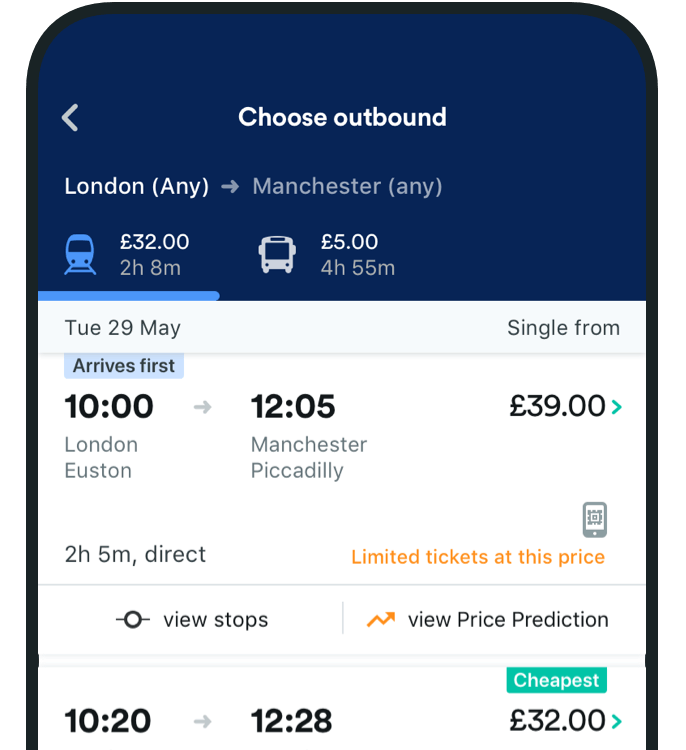Tap the mobile ticket icon

pos(595,519)
